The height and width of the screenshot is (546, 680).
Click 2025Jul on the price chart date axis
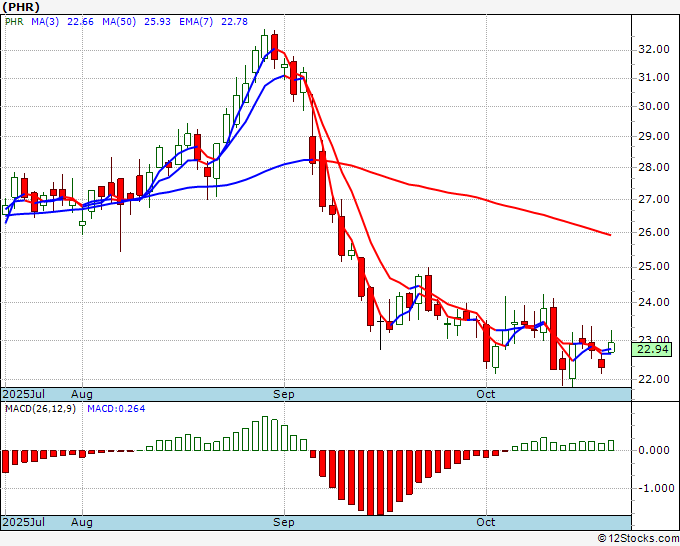click(24, 394)
